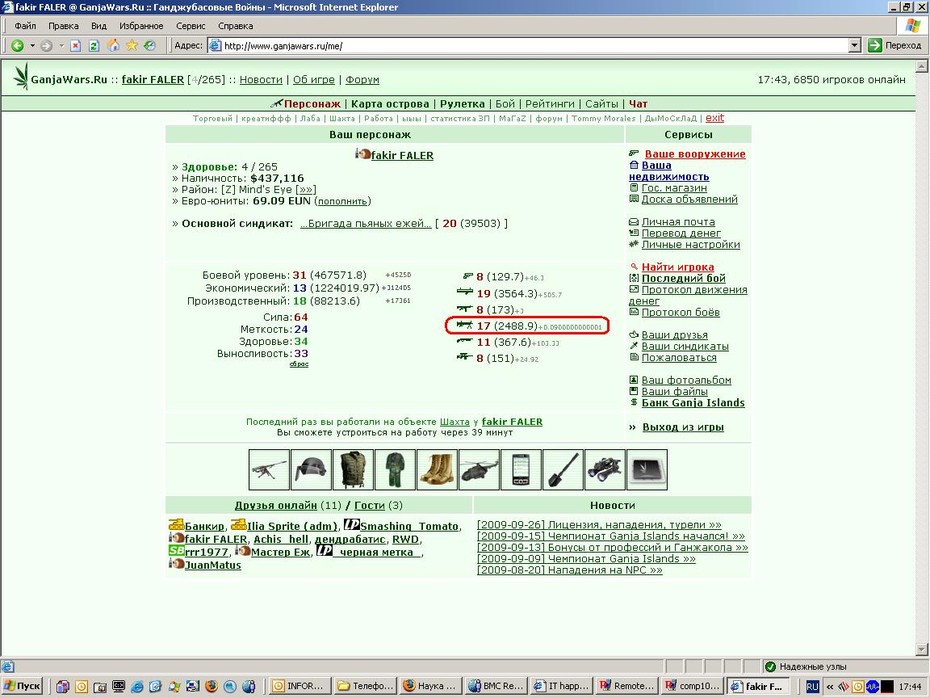Screen dimensions: 930x698
Task: Open the night vision goggles slot
Action: click(x=605, y=470)
